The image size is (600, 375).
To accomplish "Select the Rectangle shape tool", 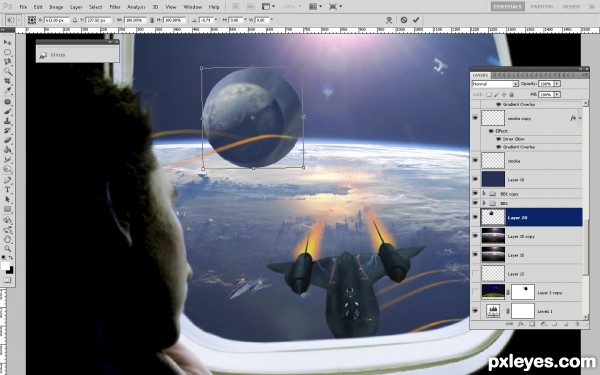I will click(8, 209).
